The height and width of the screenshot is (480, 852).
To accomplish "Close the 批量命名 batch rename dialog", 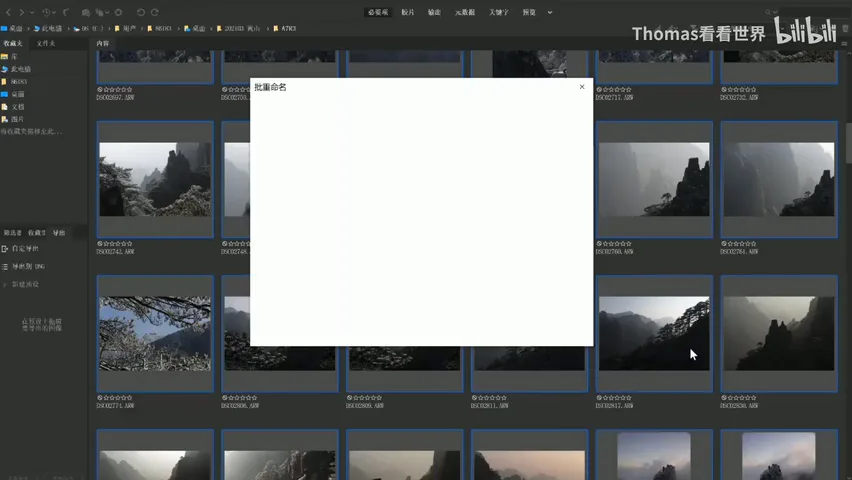I will pos(582,86).
